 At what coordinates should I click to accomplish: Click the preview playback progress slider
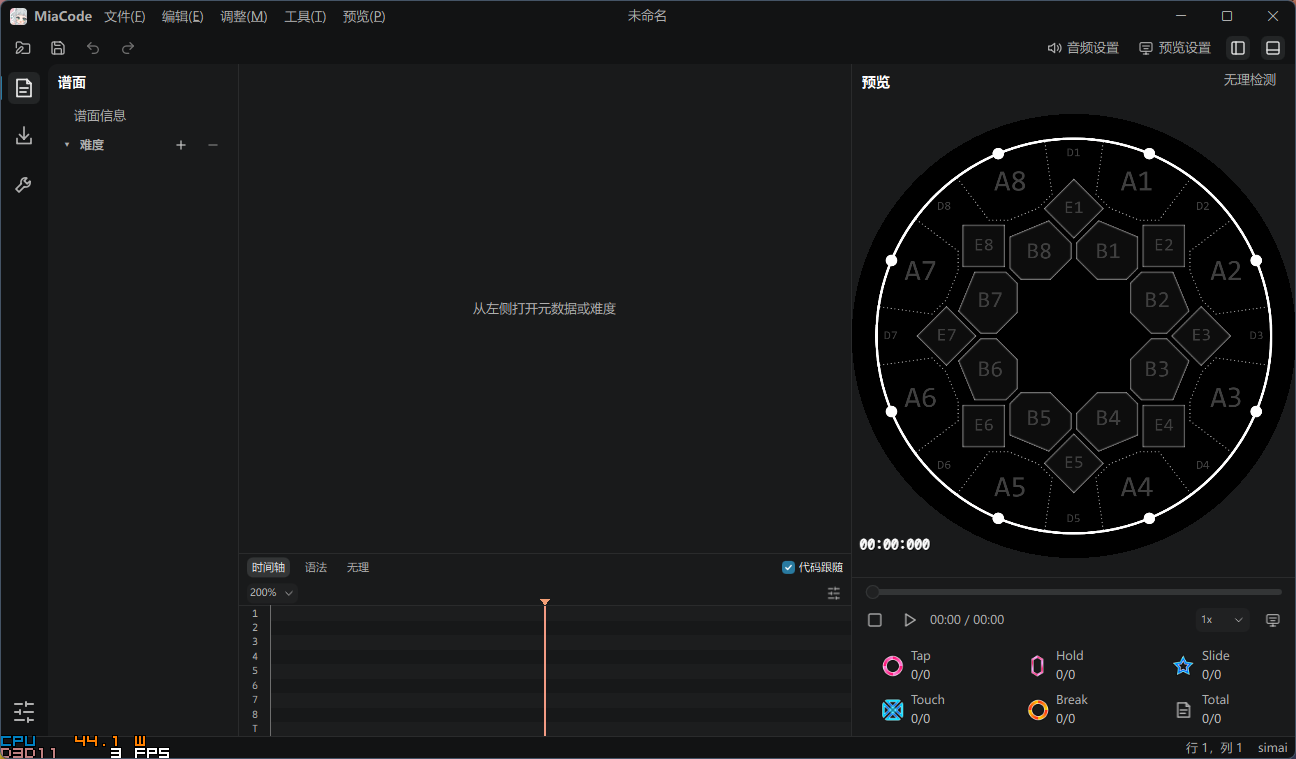(1074, 592)
